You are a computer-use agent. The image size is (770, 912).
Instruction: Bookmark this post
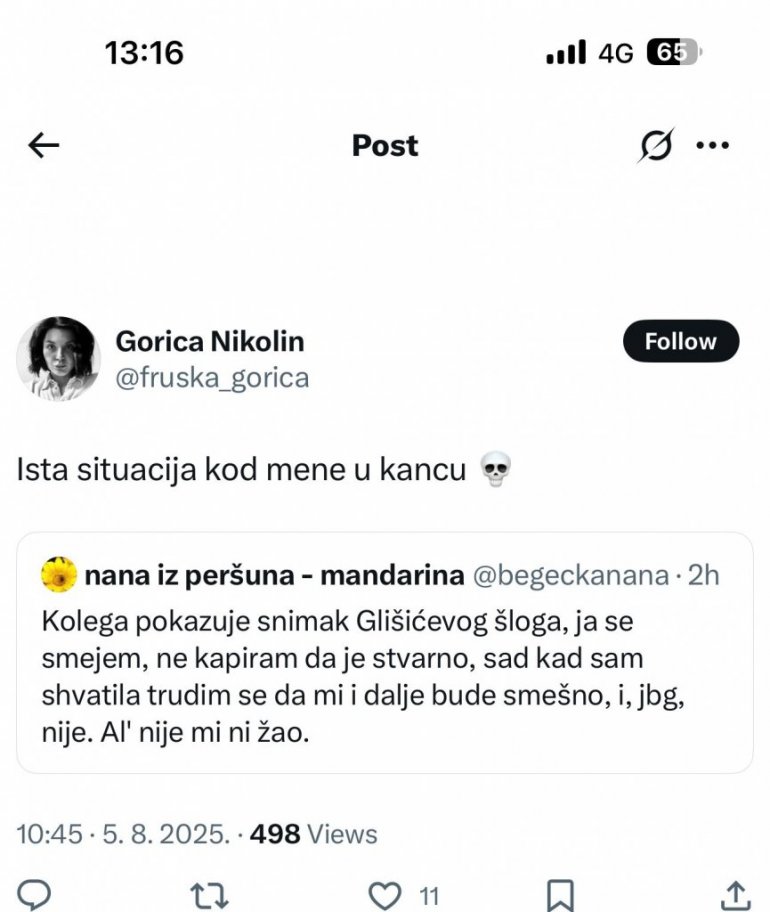click(562, 893)
